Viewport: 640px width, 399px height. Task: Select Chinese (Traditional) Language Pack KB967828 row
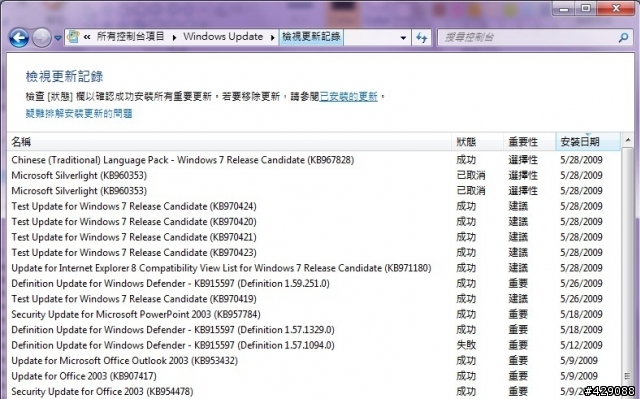coord(314,160)
